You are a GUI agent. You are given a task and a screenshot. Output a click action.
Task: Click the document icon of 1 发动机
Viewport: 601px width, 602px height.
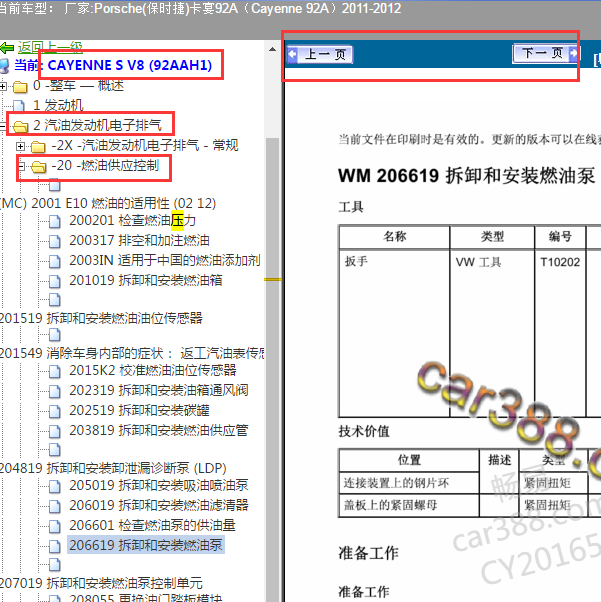tap(19, 106)
